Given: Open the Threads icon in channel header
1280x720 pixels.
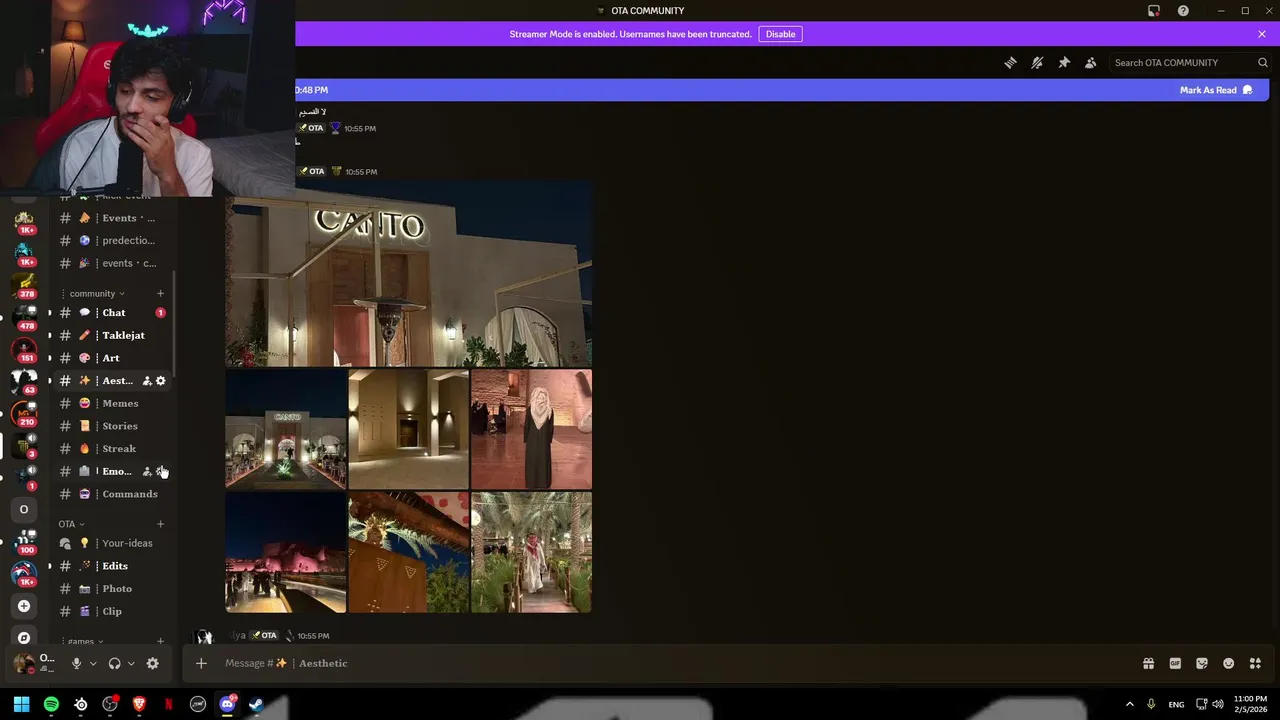Looking at the screenshot, I should pos(1010,62).
